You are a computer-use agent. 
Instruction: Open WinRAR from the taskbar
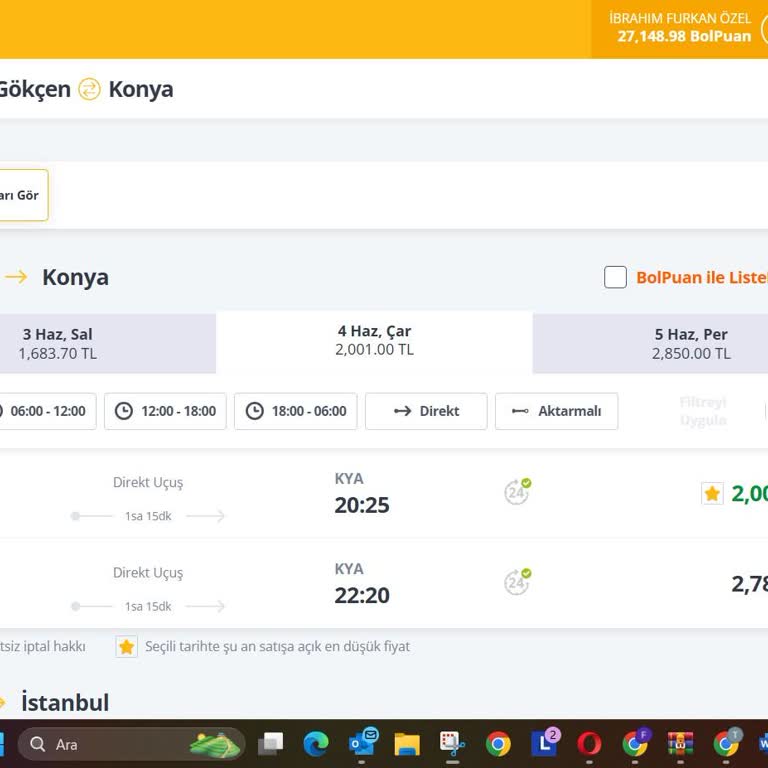pyautogui.click(x=680, y=744)
